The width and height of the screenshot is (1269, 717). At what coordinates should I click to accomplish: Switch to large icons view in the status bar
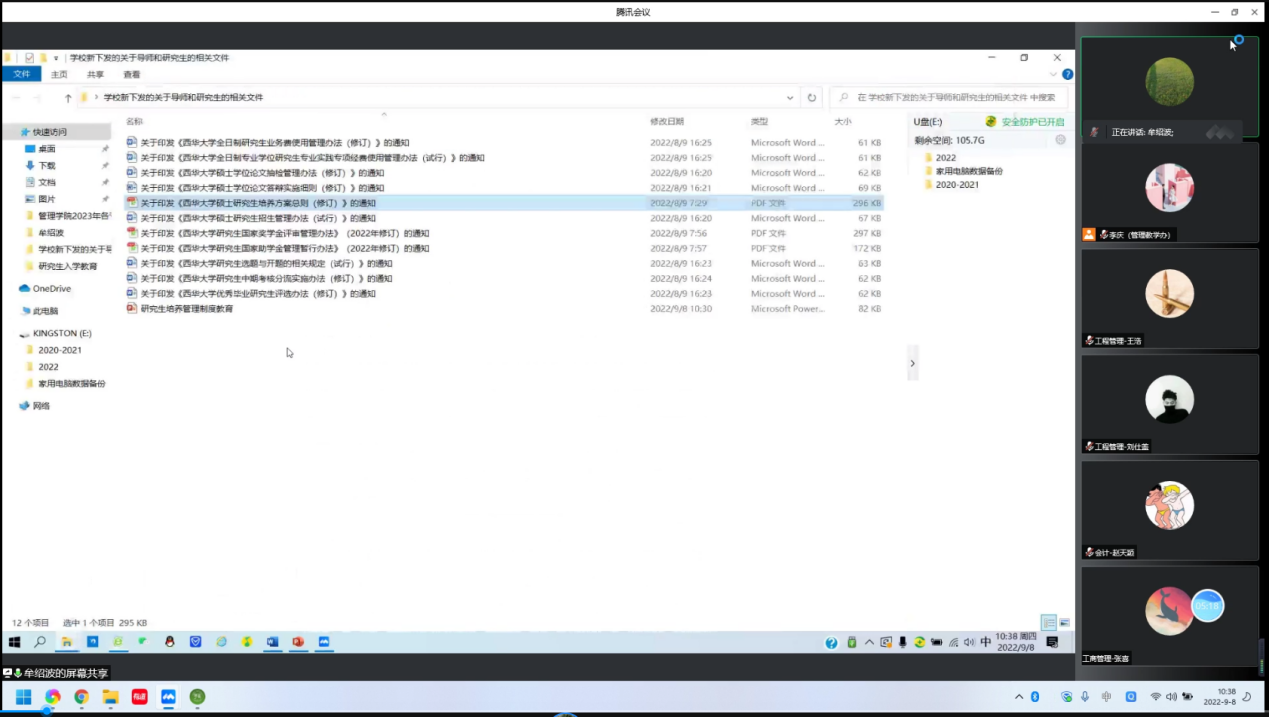click(x=1064, y=622)
